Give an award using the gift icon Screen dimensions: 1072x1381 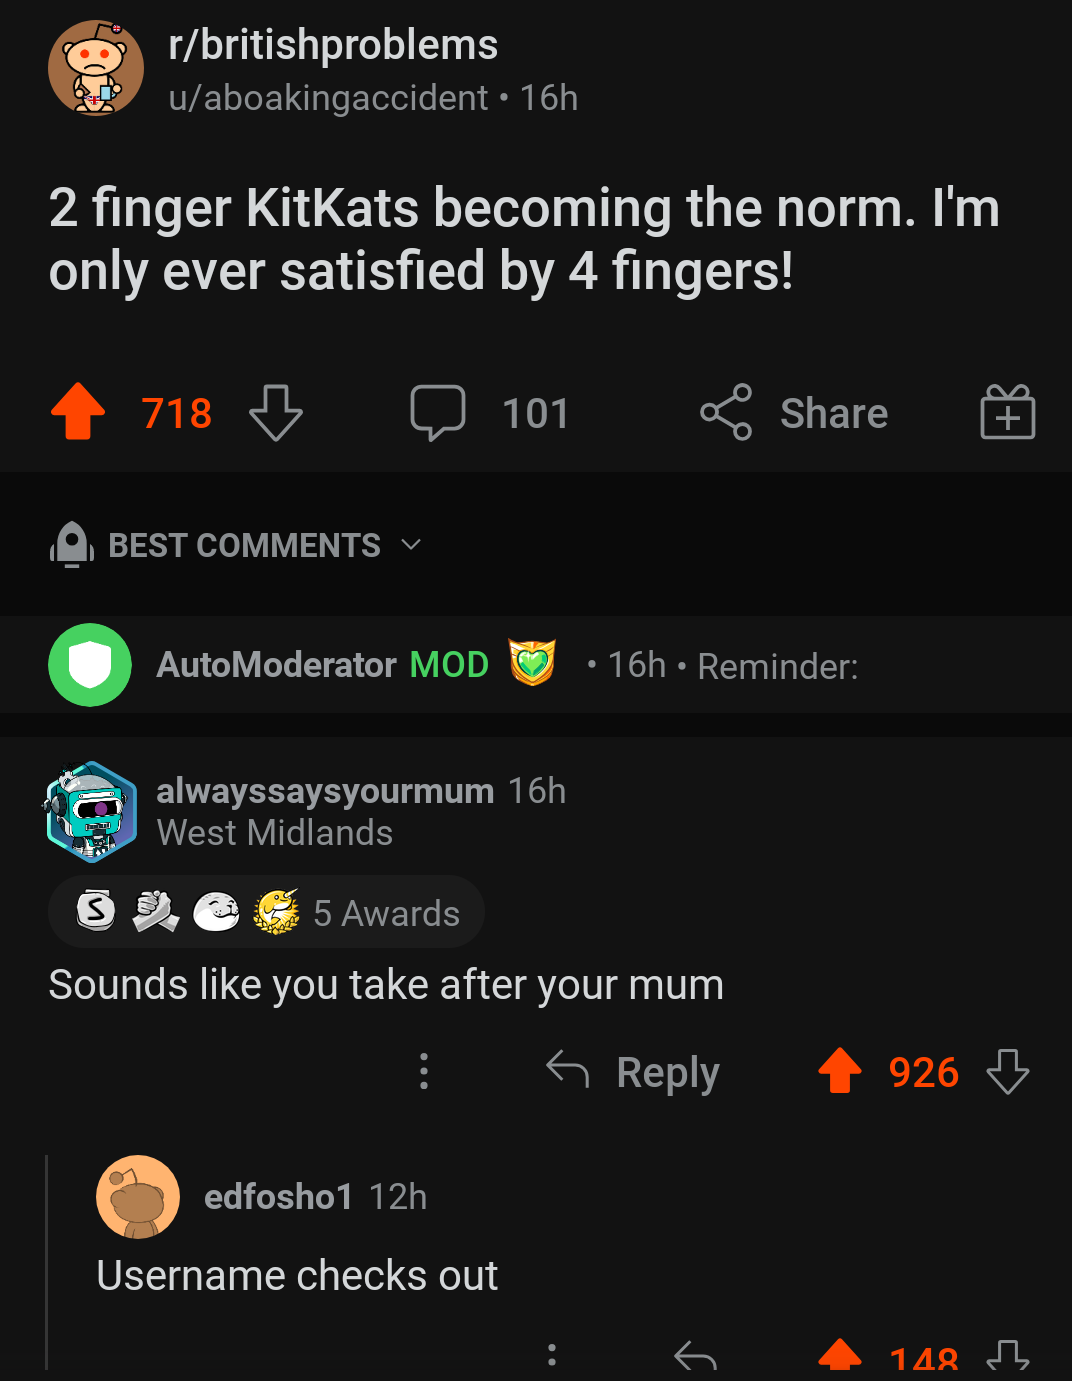[1007, 411]
